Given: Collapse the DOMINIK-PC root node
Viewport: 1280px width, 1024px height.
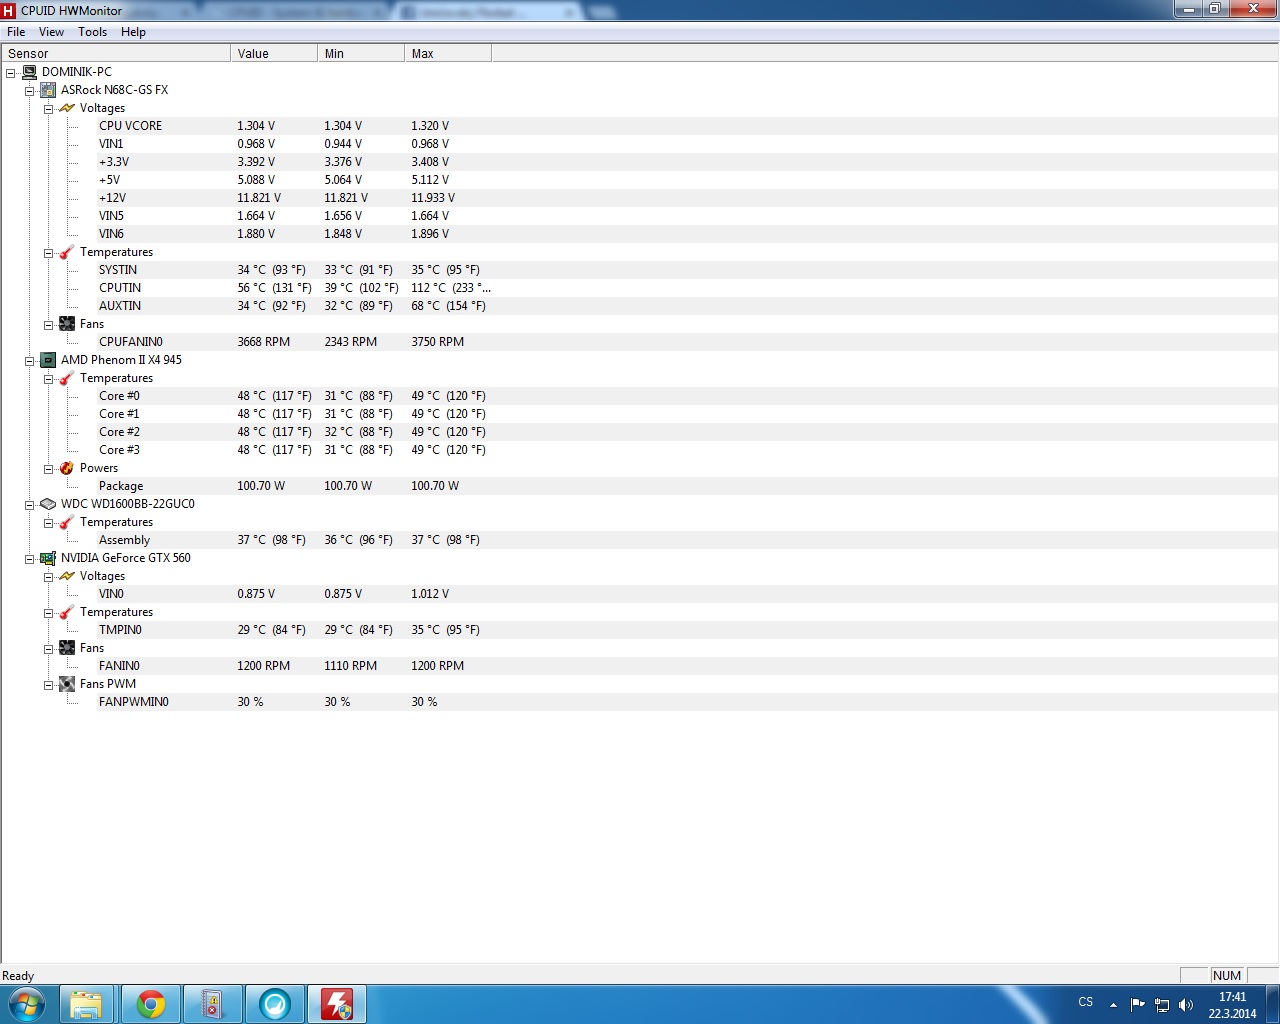Looking at the screenshot, I should coord(11,73).
